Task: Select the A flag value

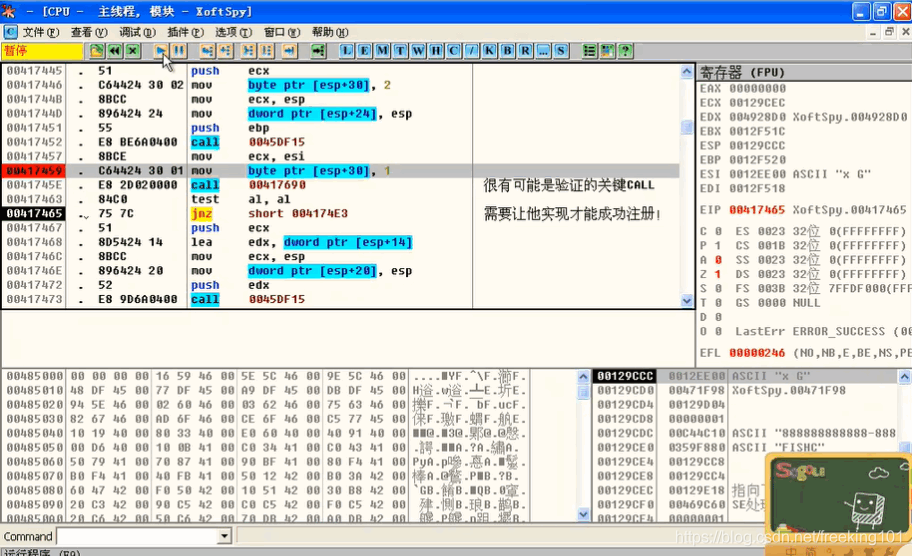Action: point(718,259)
